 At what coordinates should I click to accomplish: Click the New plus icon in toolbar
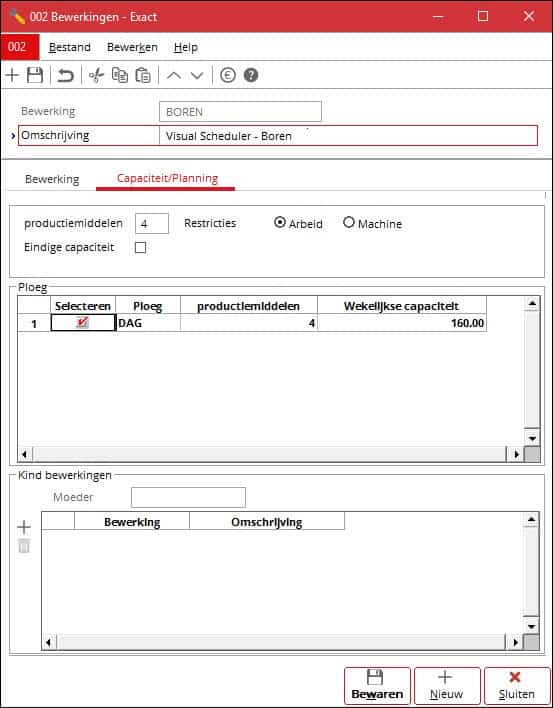pos(12,75)
